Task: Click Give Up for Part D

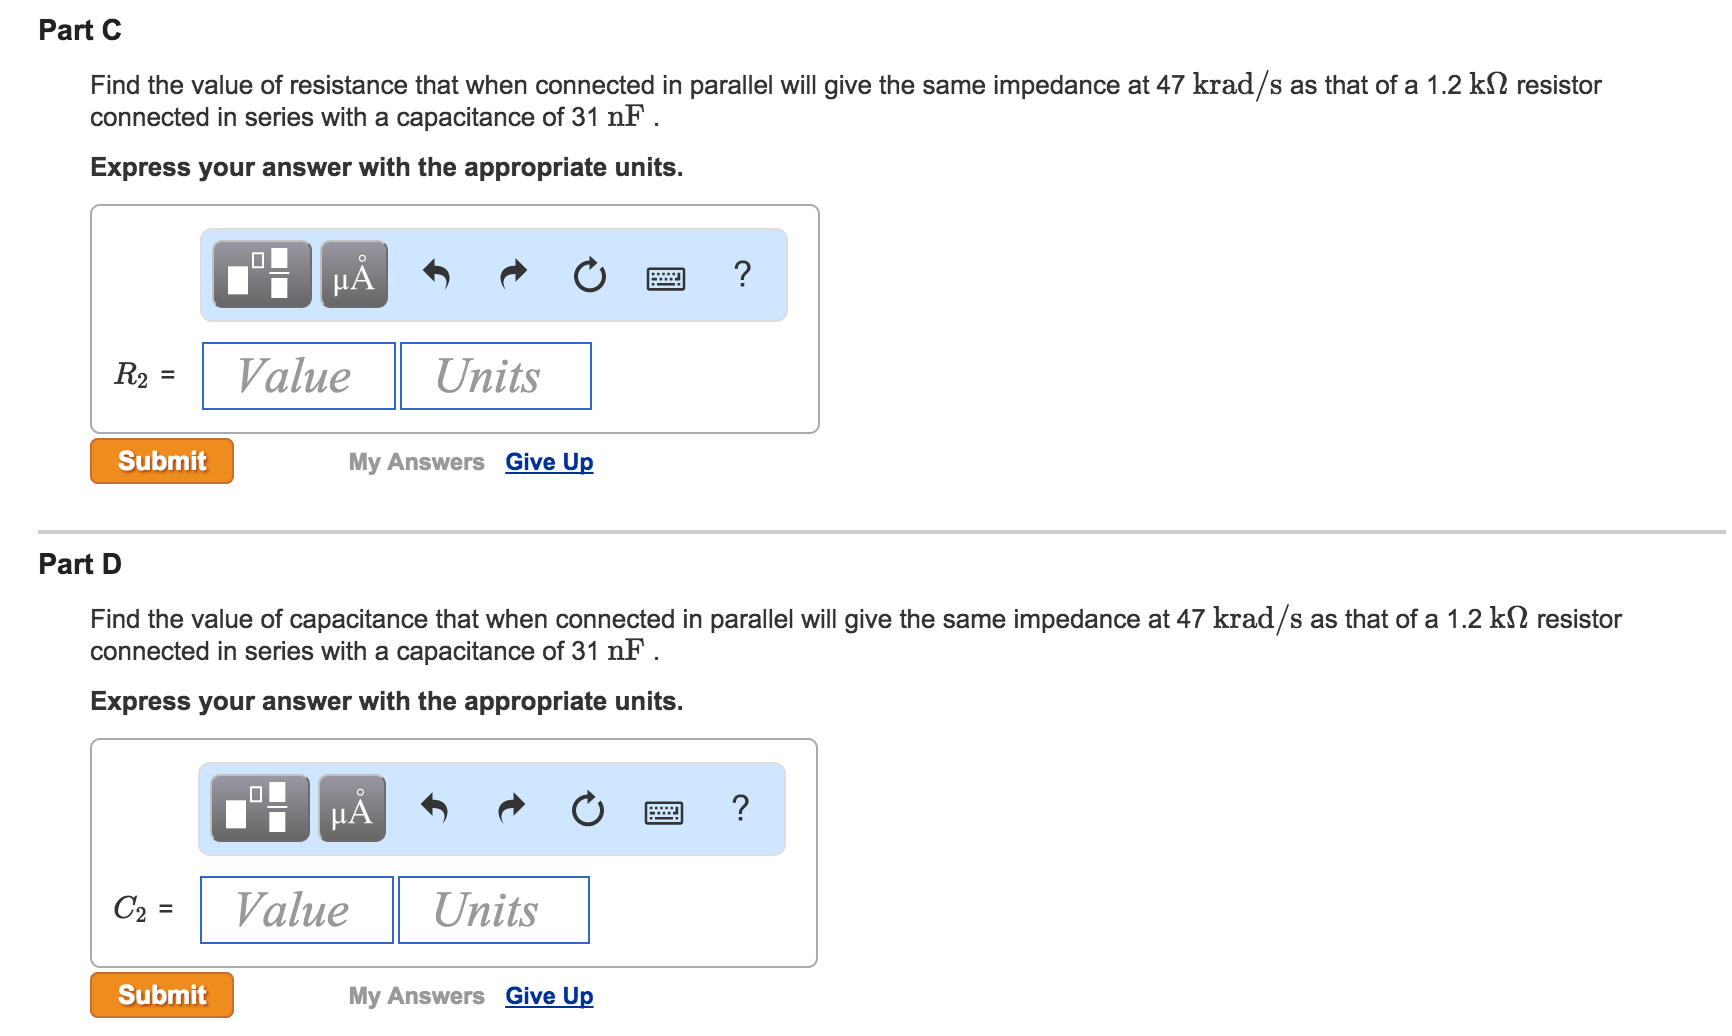Action: [548, 995]
